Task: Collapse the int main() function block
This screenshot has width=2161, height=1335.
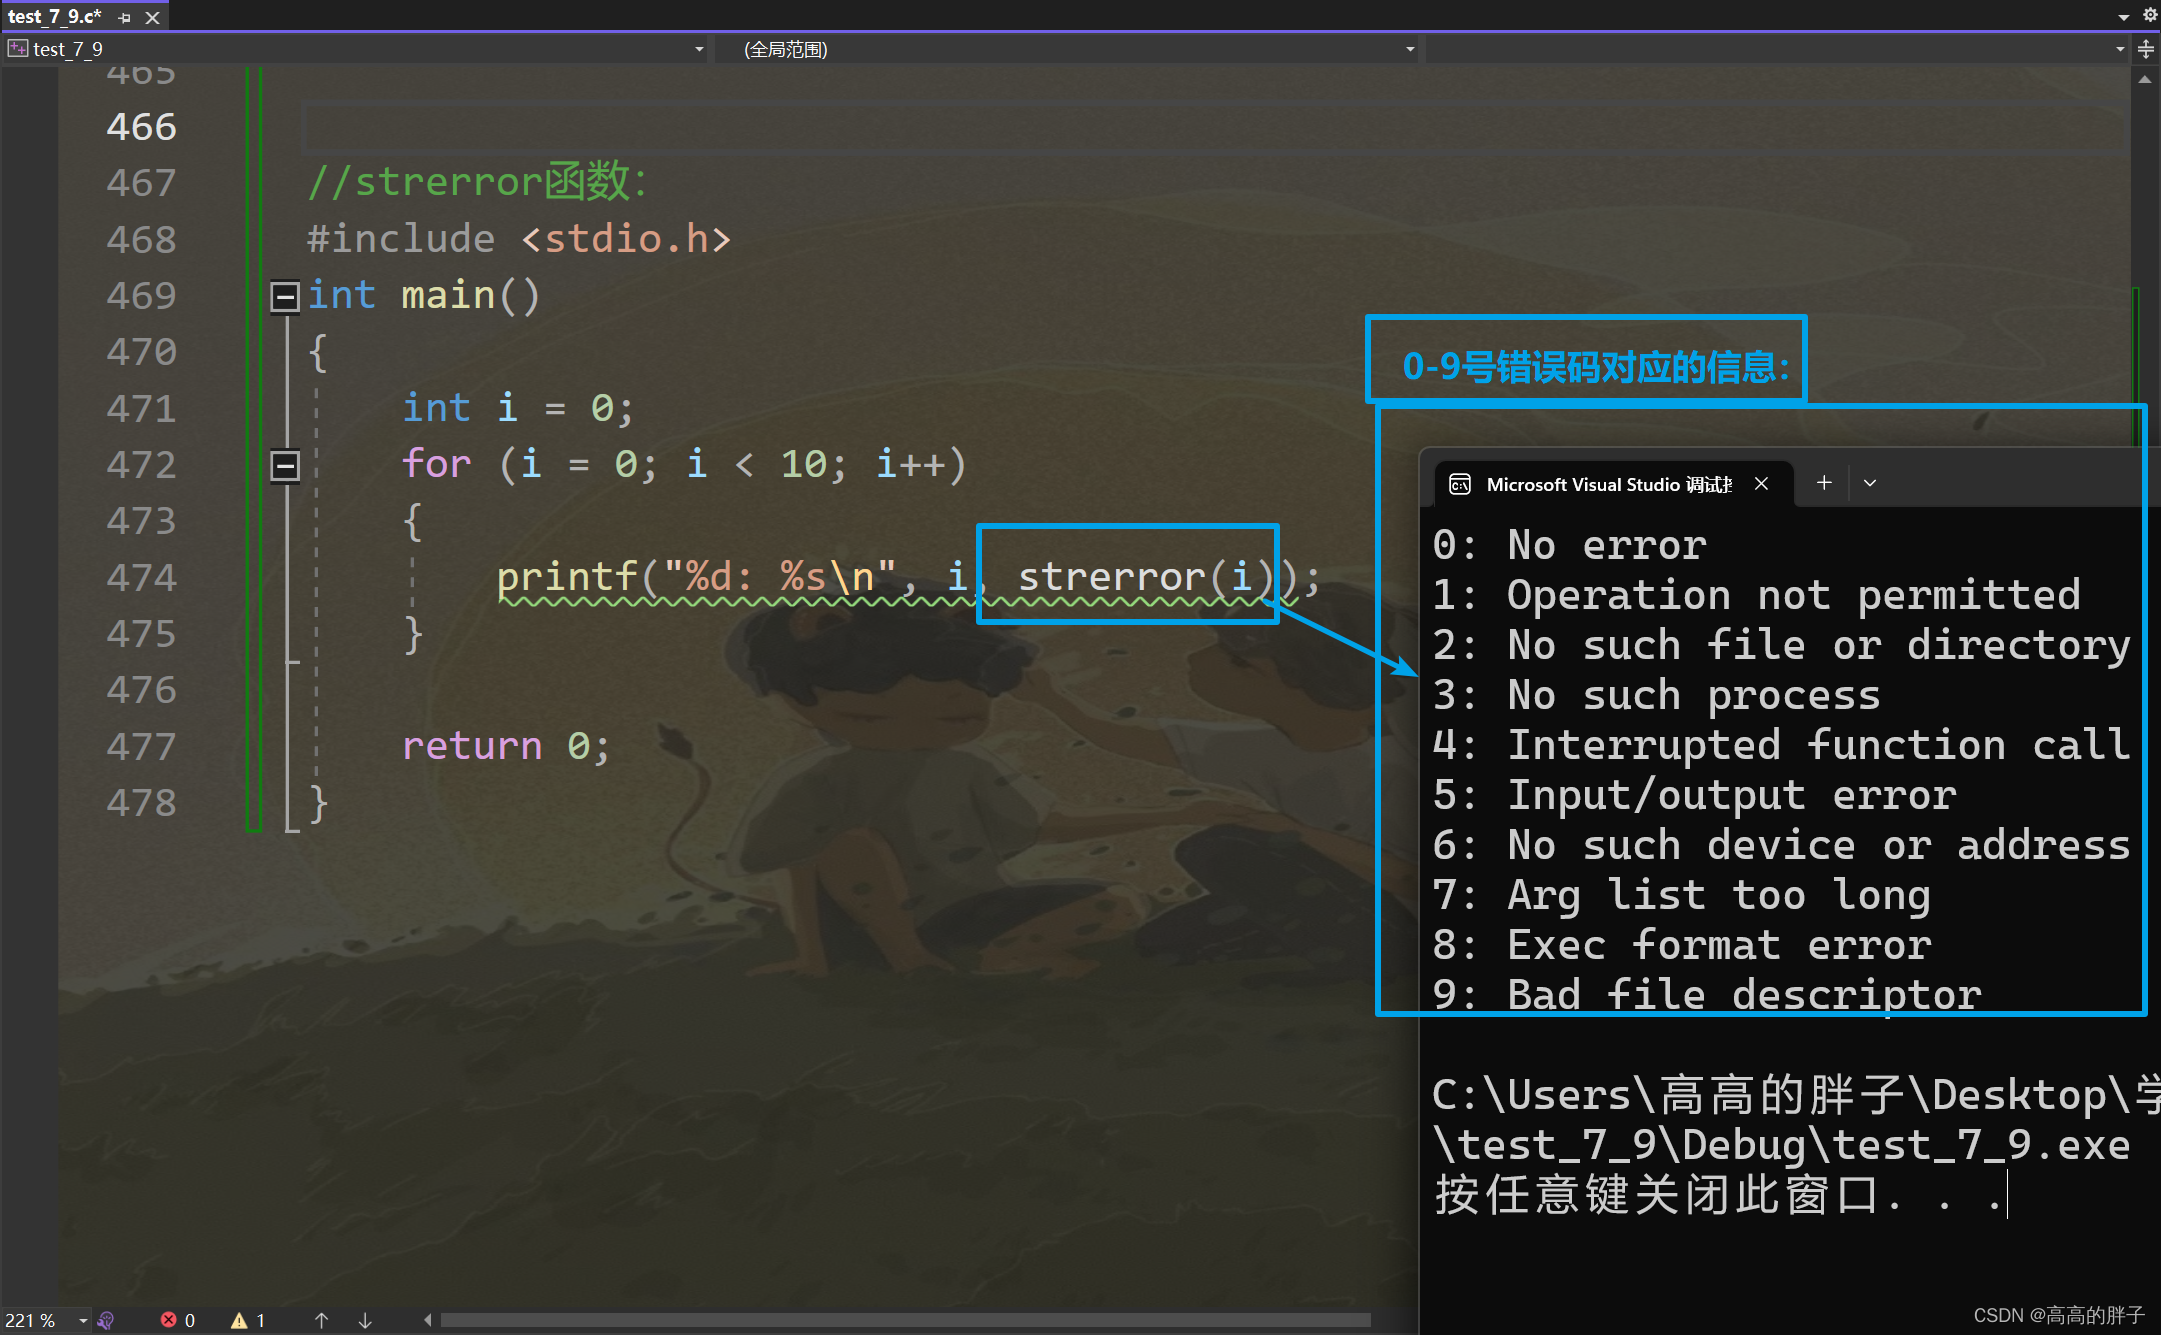Action: click(285, 296)
